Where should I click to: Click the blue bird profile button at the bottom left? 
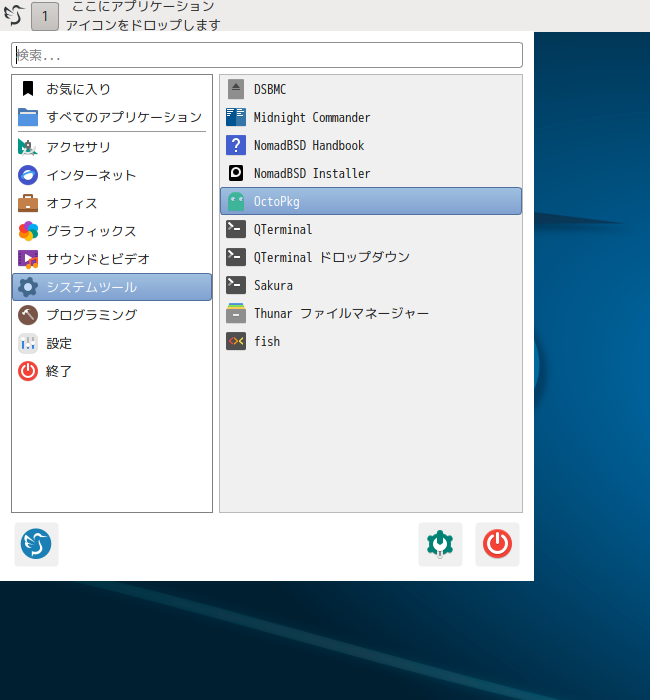36,544
